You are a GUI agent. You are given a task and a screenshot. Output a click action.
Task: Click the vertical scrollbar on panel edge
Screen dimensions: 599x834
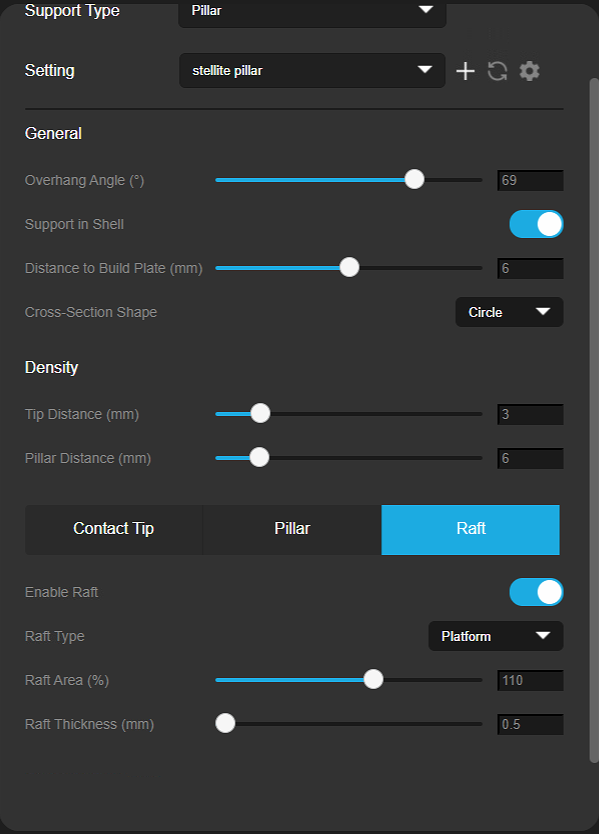click(594, 420)
